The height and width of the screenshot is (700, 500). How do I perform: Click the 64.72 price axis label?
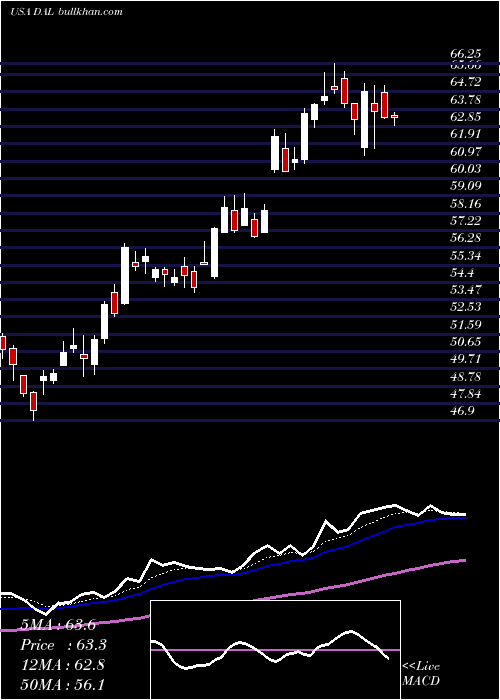click(x=466, y=82)
